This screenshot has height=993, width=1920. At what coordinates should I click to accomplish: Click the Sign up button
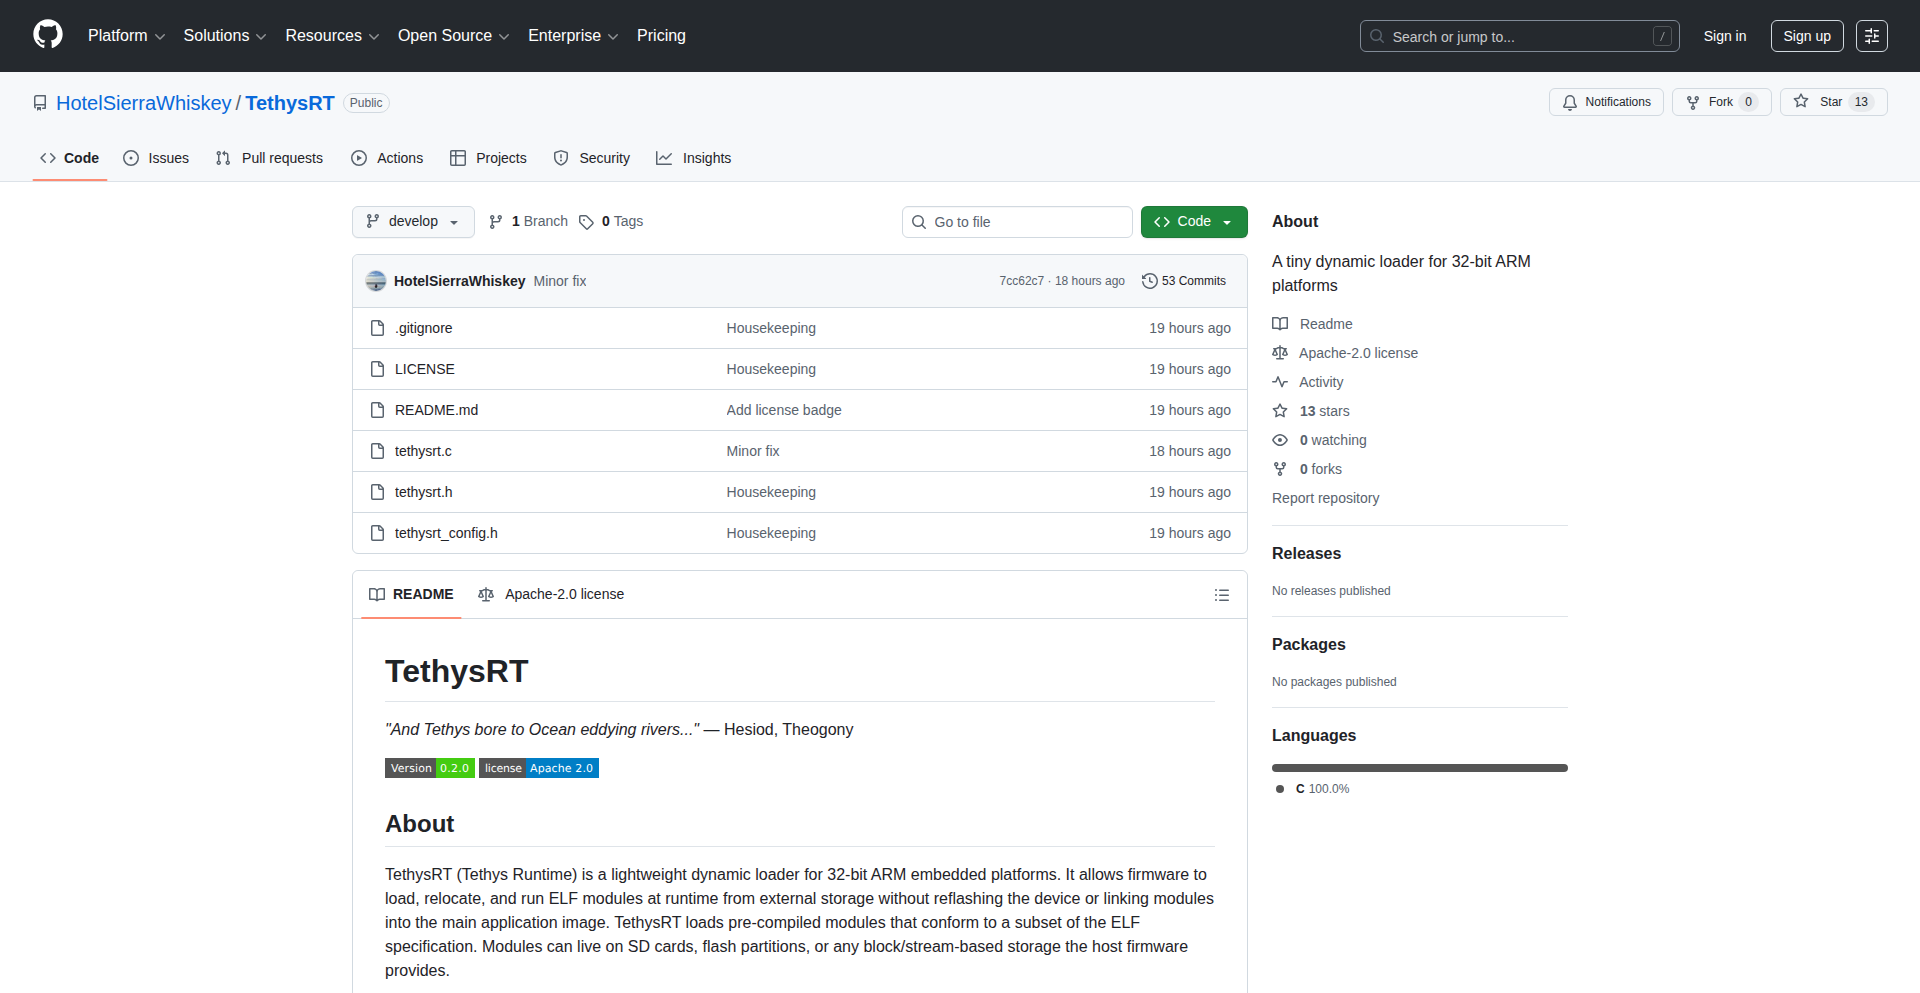1807,36
